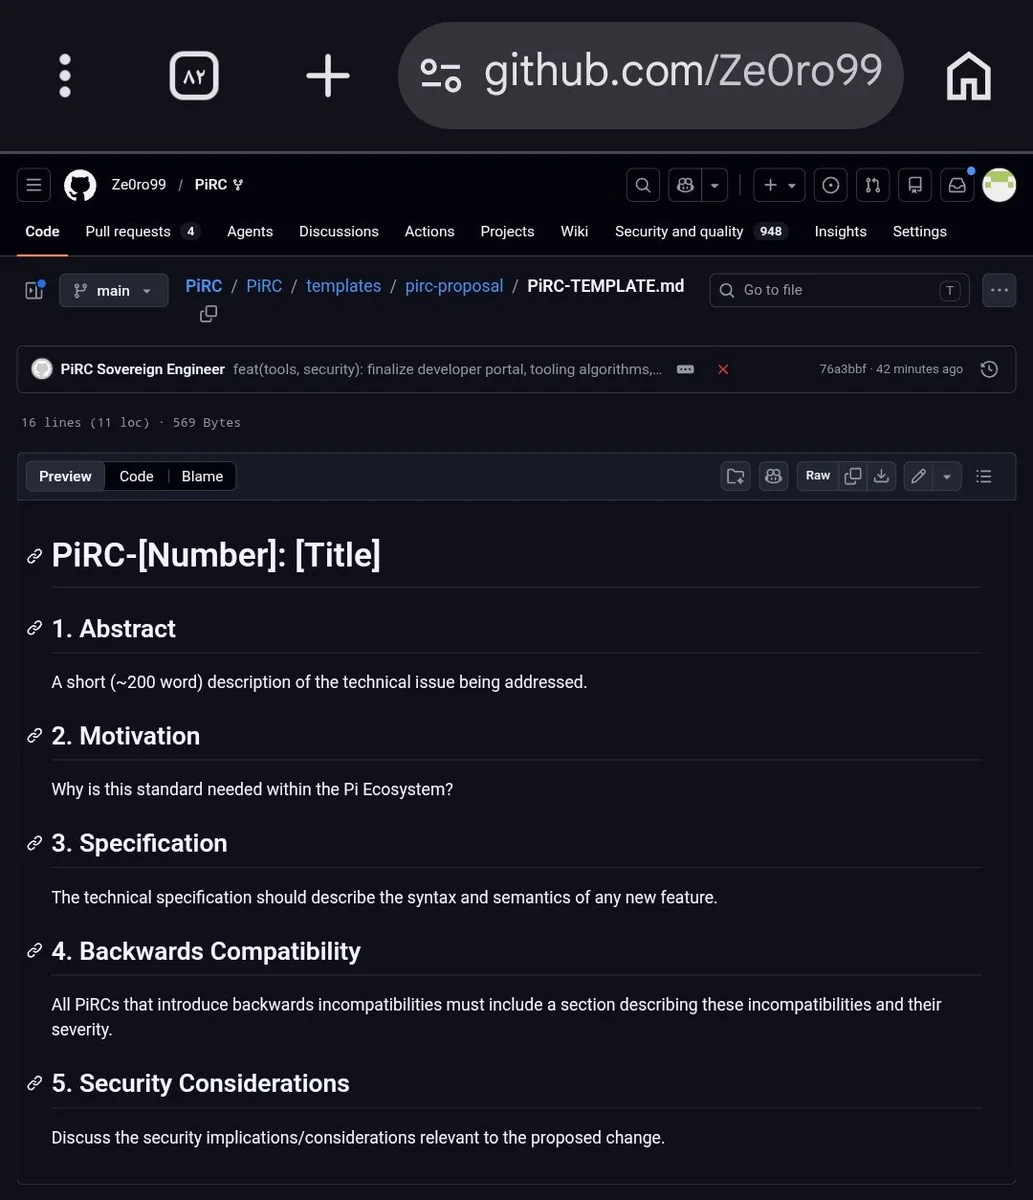Open the templates breadcrumb folder
1033x1200 pixels.
pyautogui.click(x=343, y=286)
